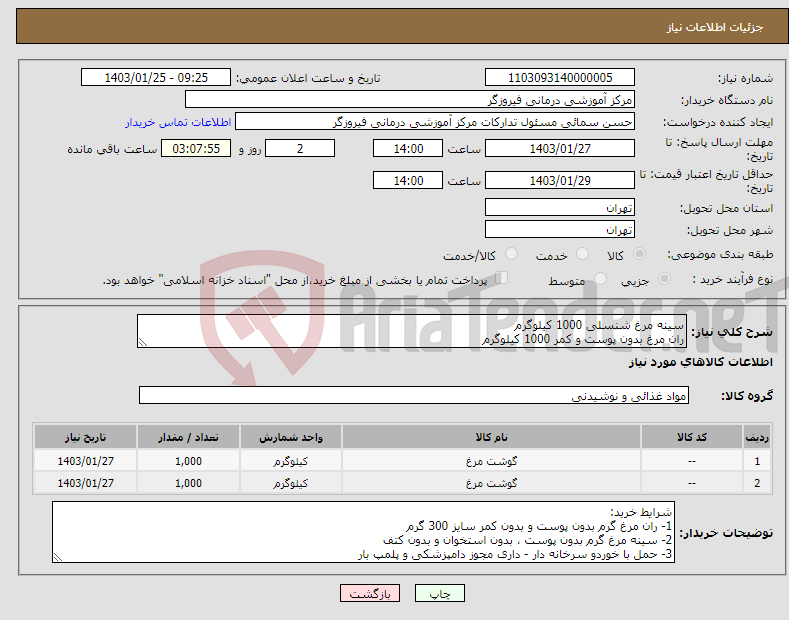This screenshot has width=789, height=620.
Task: Click the چاپ print button
Action: tap(439, 593)
